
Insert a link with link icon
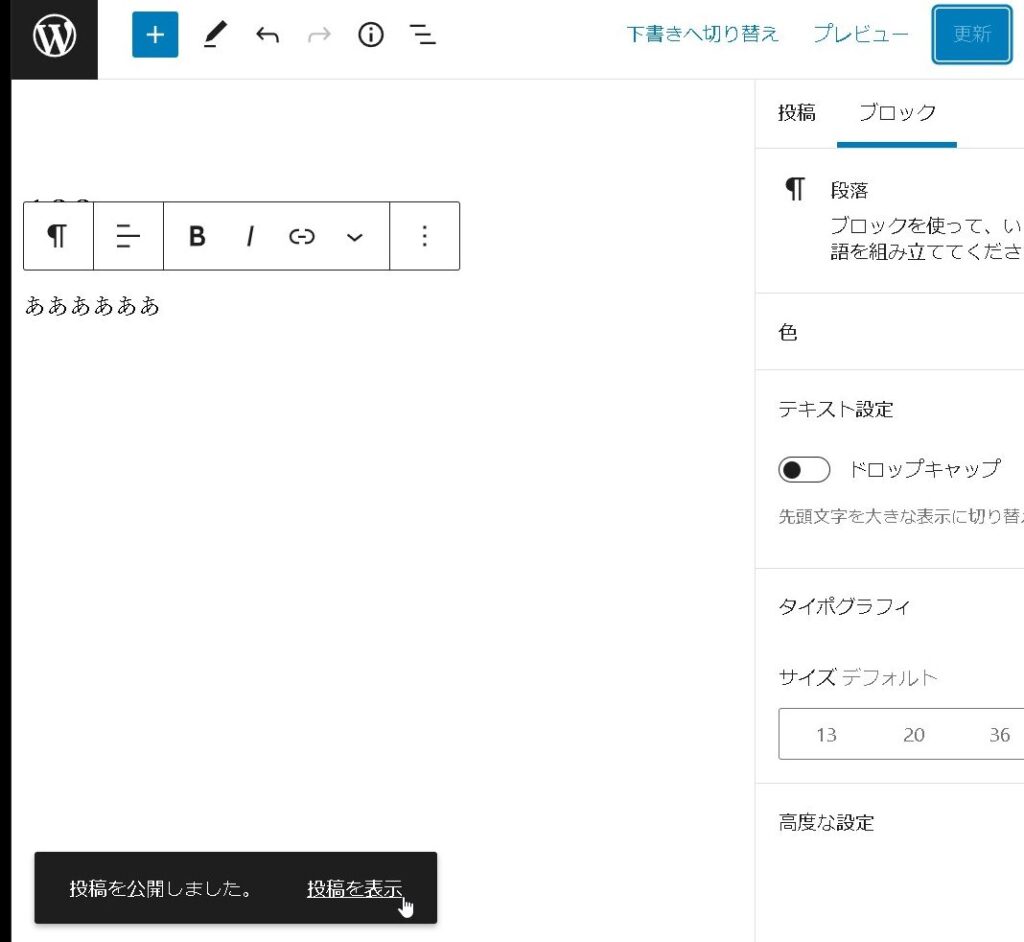point(302,236)
